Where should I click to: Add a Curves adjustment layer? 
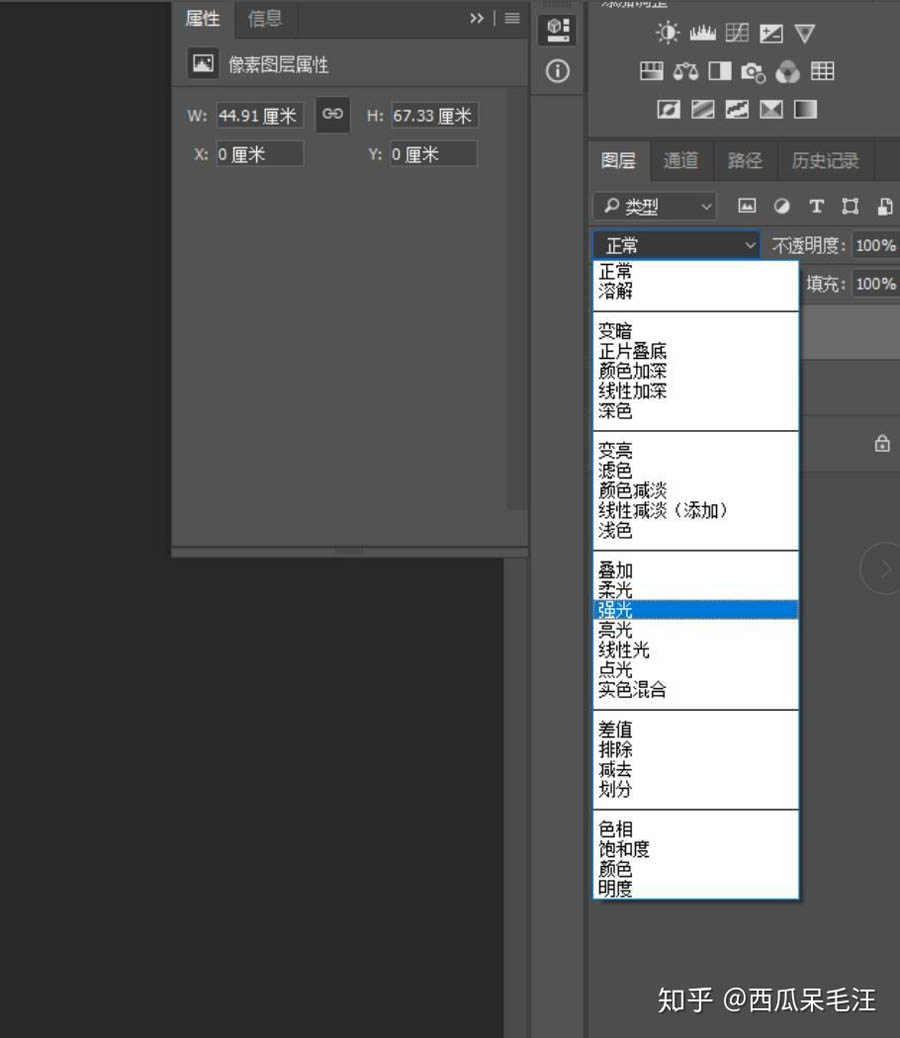(x=737, y=32)
